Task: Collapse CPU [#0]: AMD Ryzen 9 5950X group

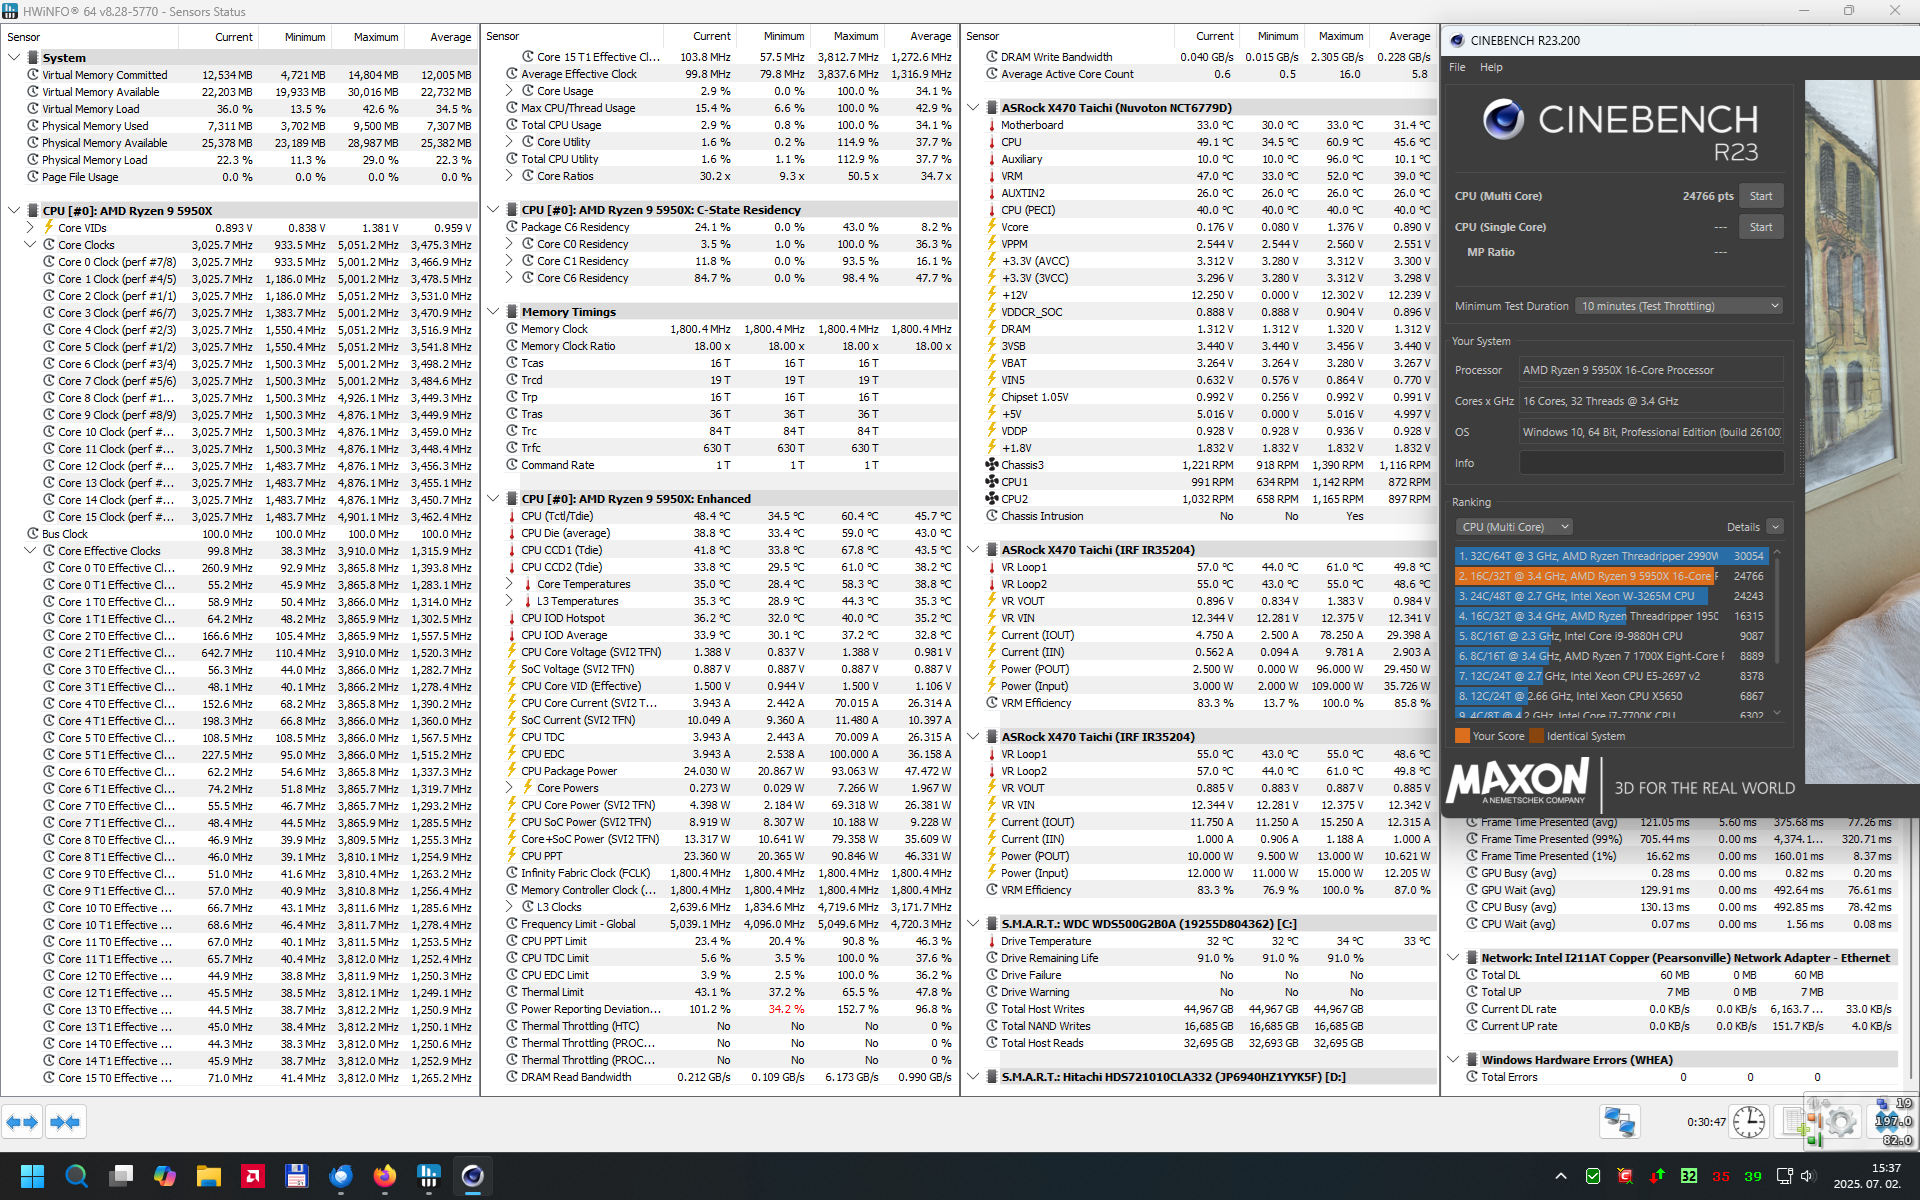Action: coord(14,211)
